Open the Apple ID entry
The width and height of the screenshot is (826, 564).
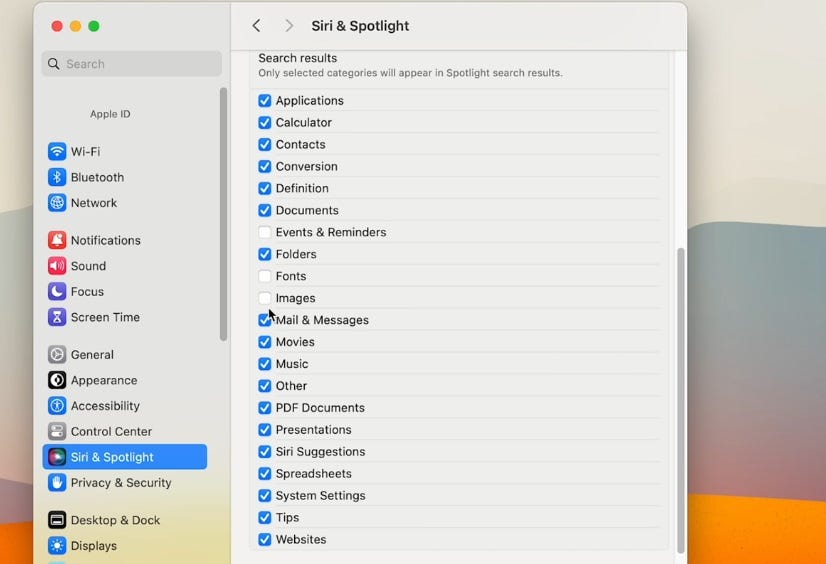pos(110,114)
